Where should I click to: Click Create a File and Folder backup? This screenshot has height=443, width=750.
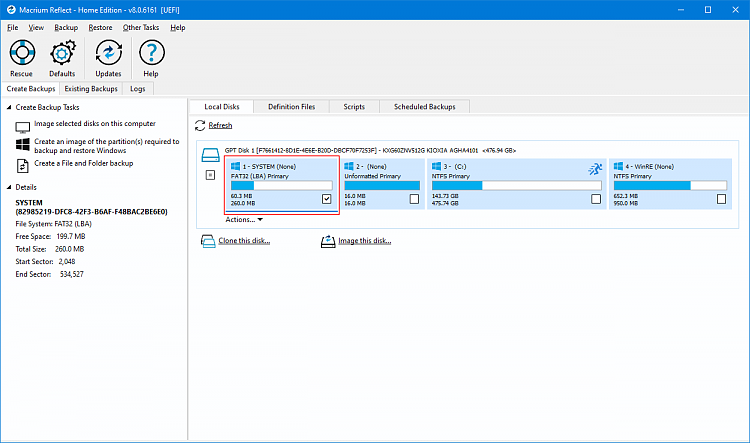click(x=84, y=163)
